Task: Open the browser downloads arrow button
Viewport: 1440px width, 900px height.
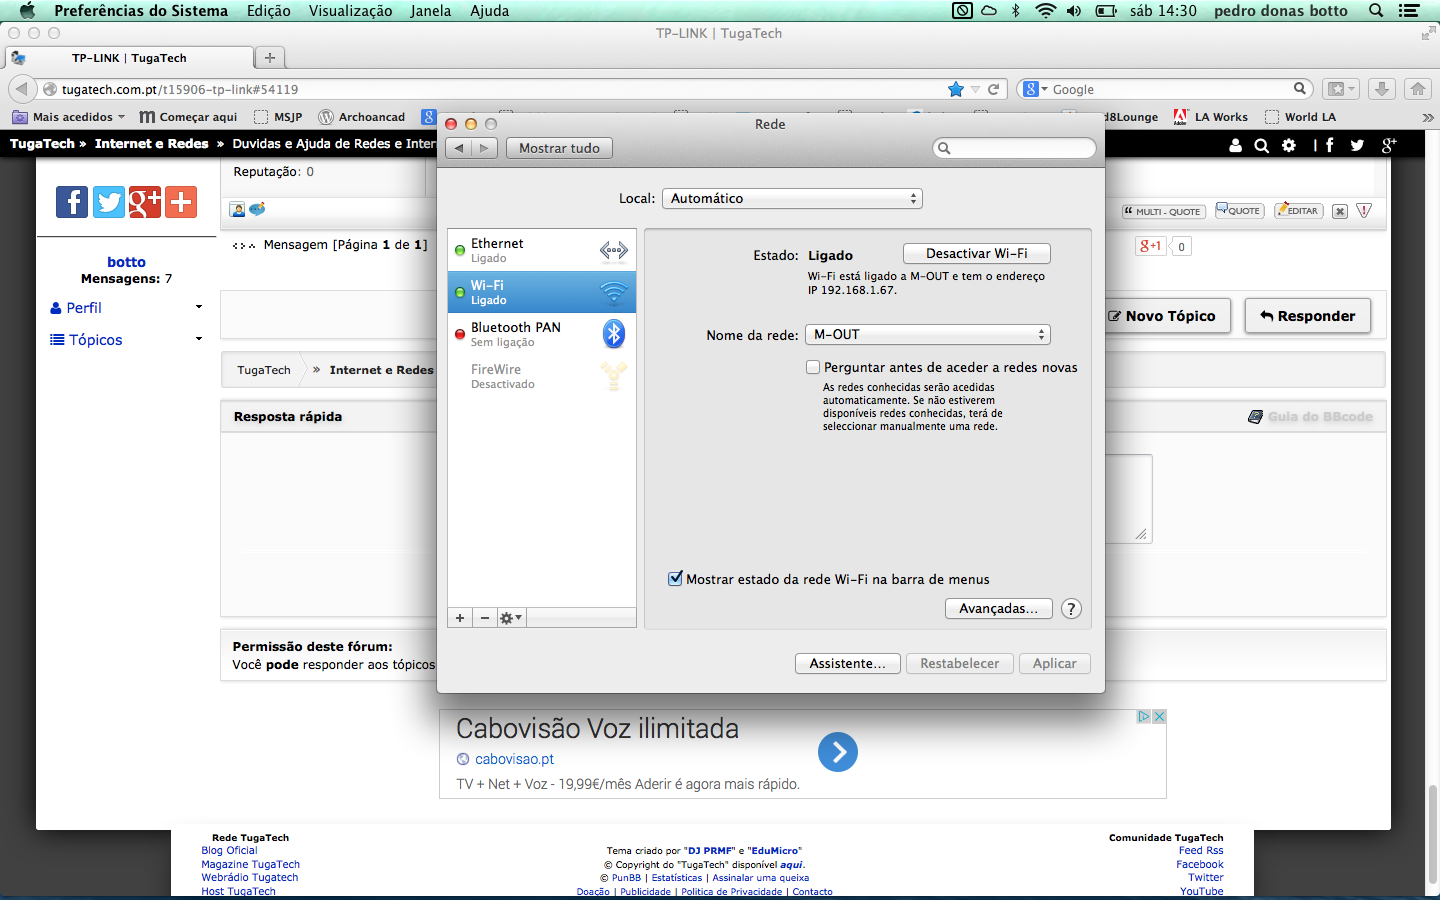Action: tap(1381, 89)
